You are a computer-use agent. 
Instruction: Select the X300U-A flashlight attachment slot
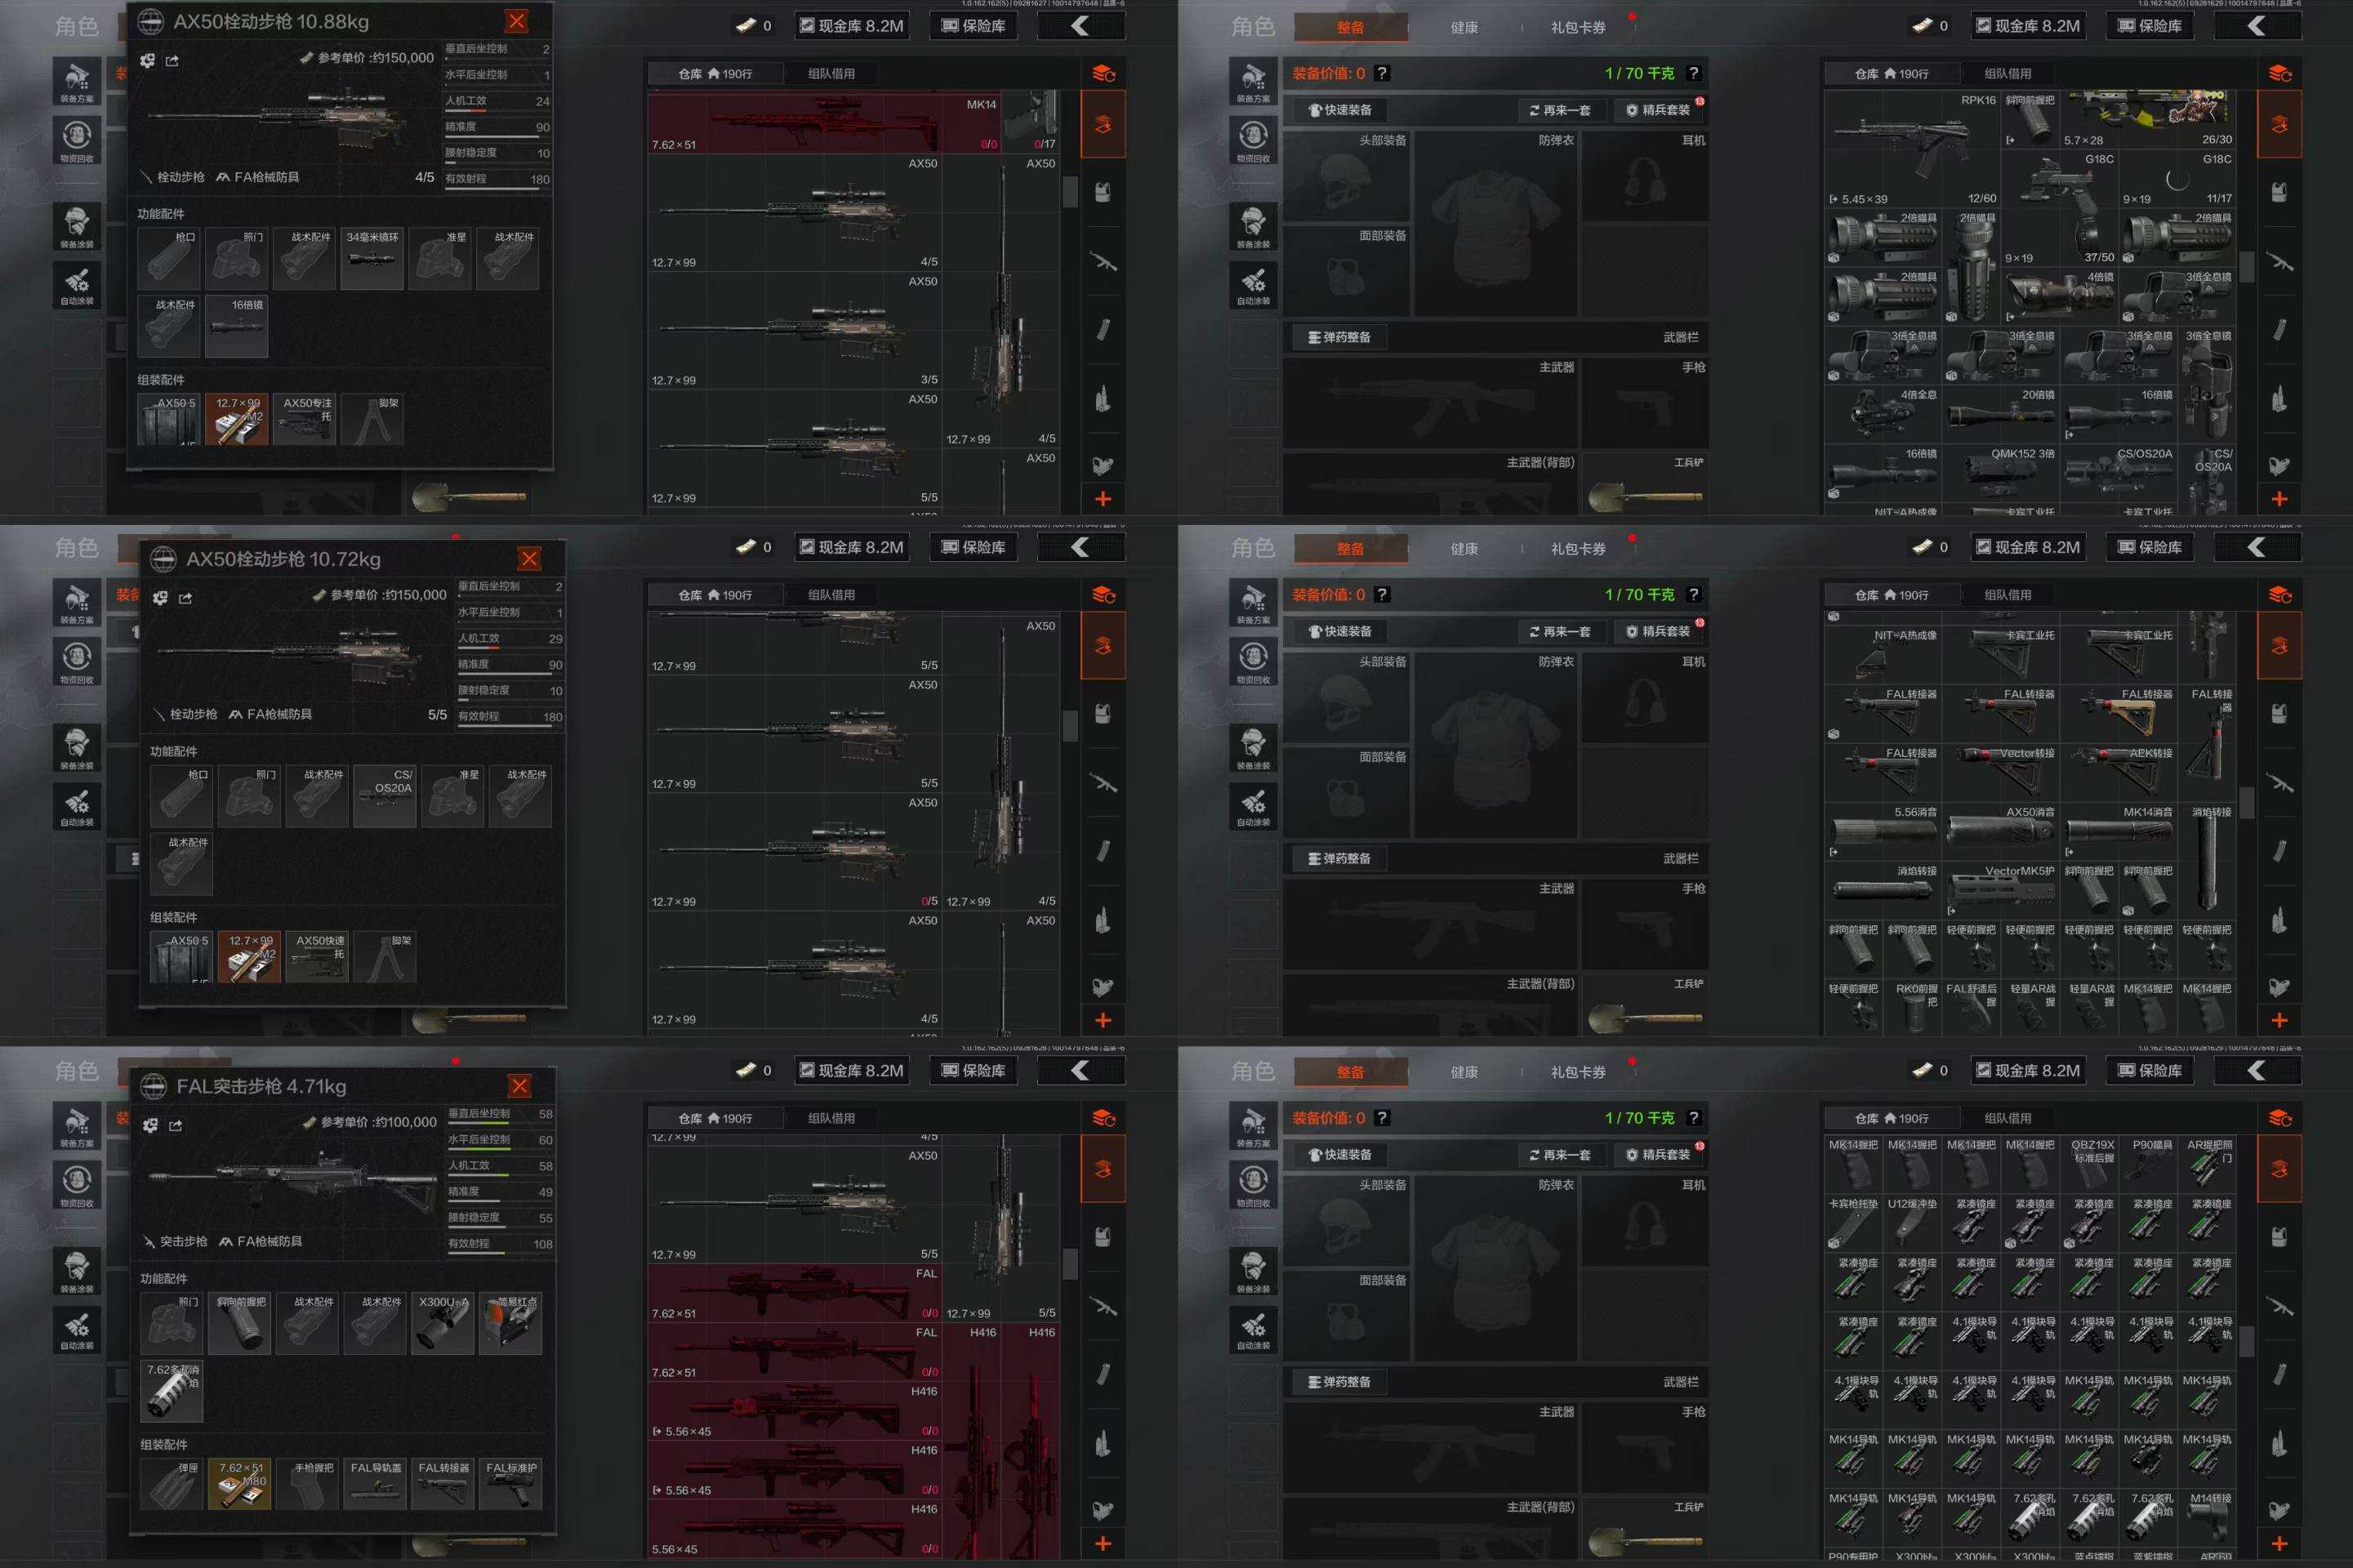(x=442, y=1324)
